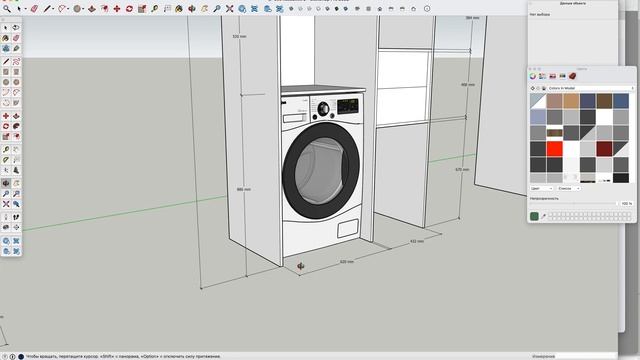Pick the Polygon tool in left palette

coord(16,82)
